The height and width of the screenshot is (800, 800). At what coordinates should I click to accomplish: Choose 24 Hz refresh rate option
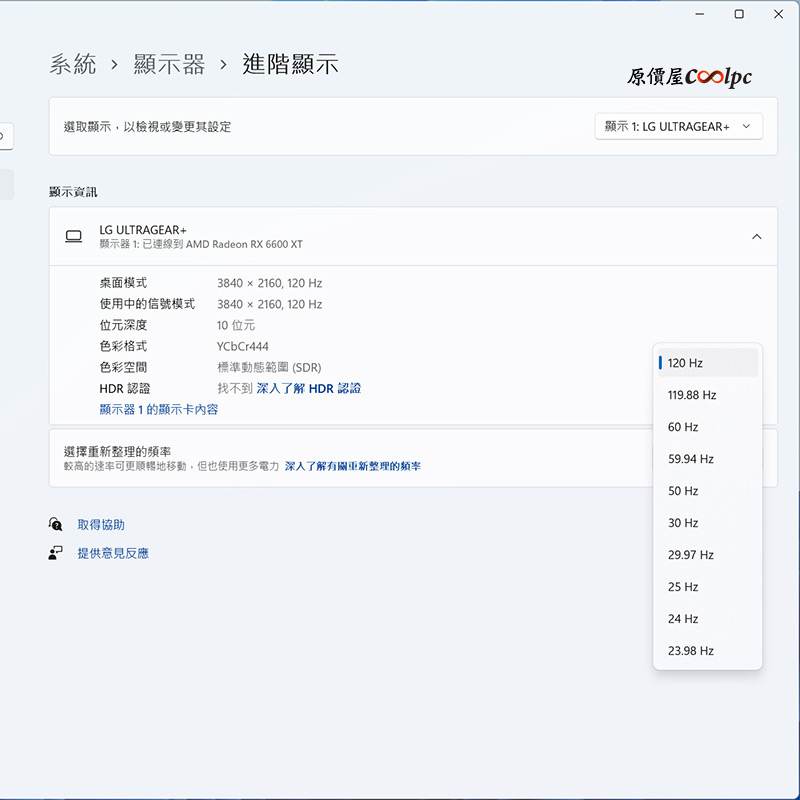[x=707, y=619]
